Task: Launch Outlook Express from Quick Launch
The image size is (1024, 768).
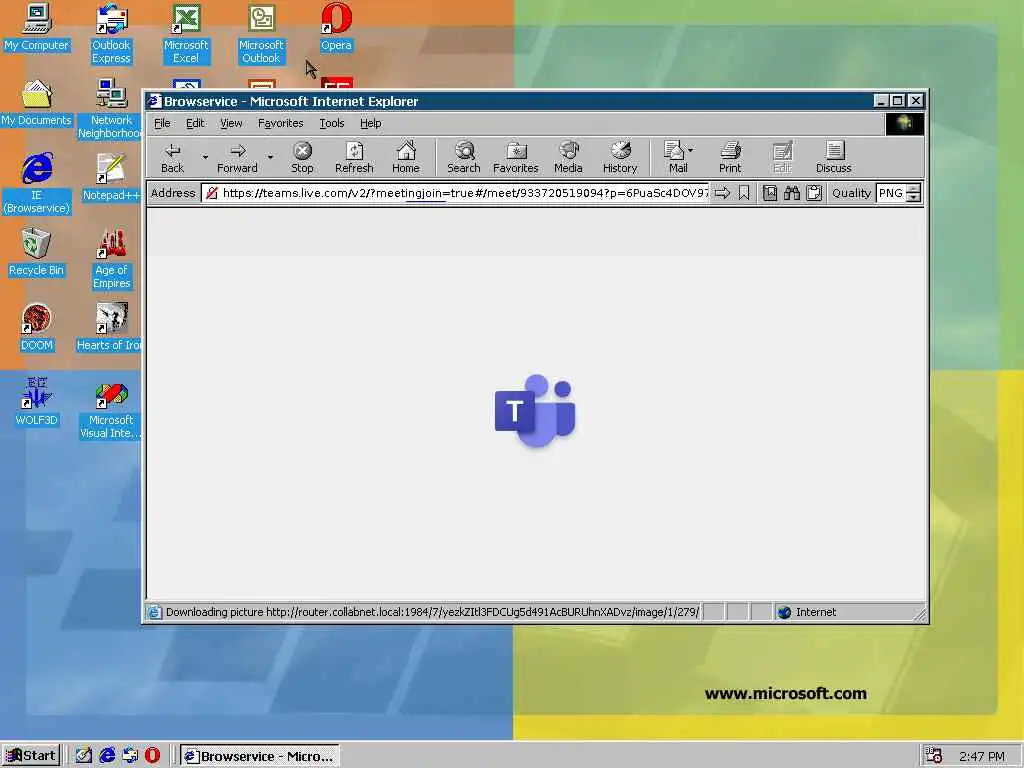Action: tap(130, 756)
